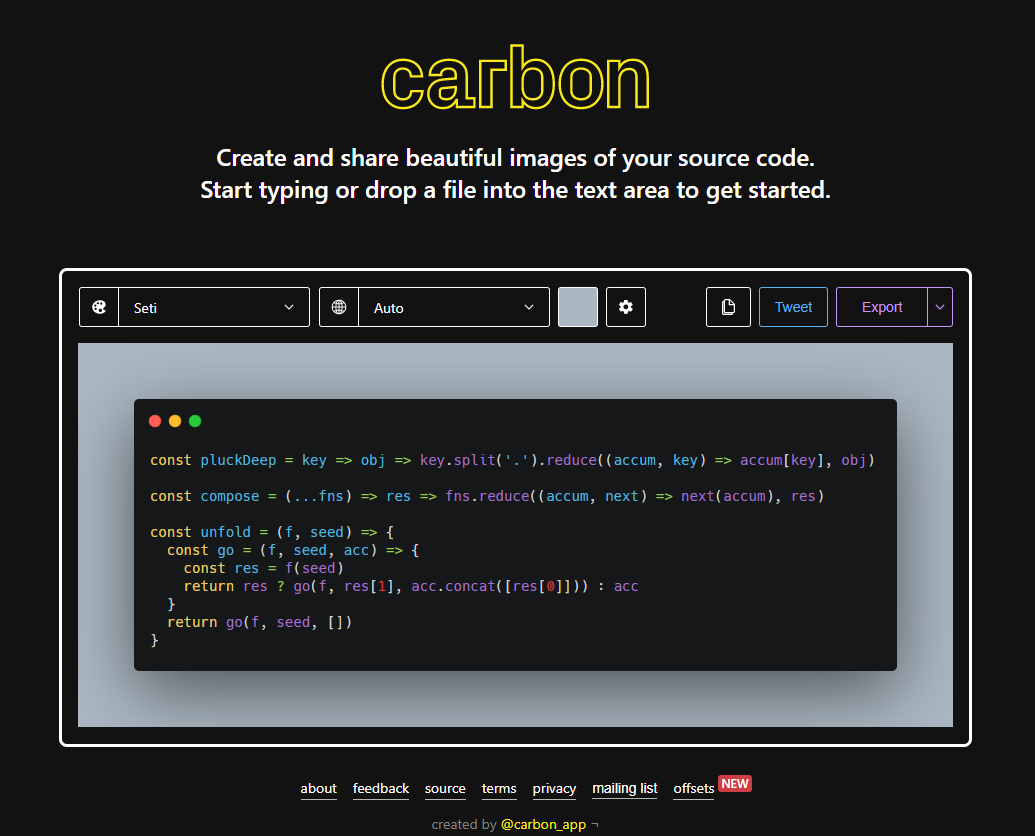This screenshot has width=1035, height=836.
Task: Click the red window control dot
Action: [155, 421]
